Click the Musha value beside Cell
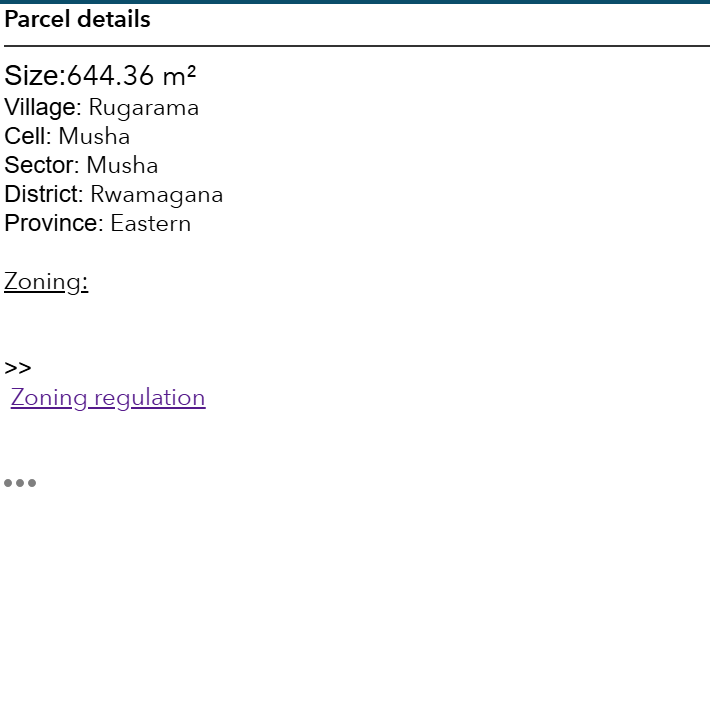 (94, 137)
